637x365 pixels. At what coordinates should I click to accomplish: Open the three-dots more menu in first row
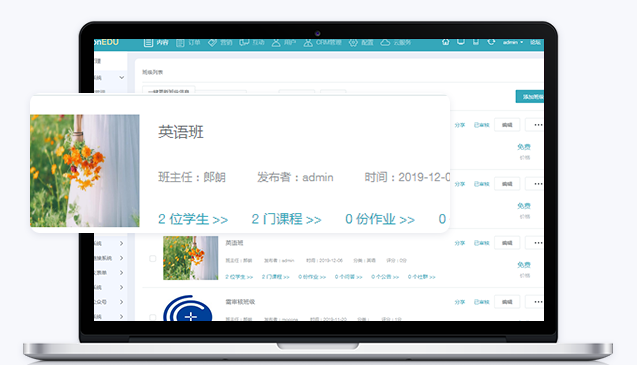coord(538,125)
